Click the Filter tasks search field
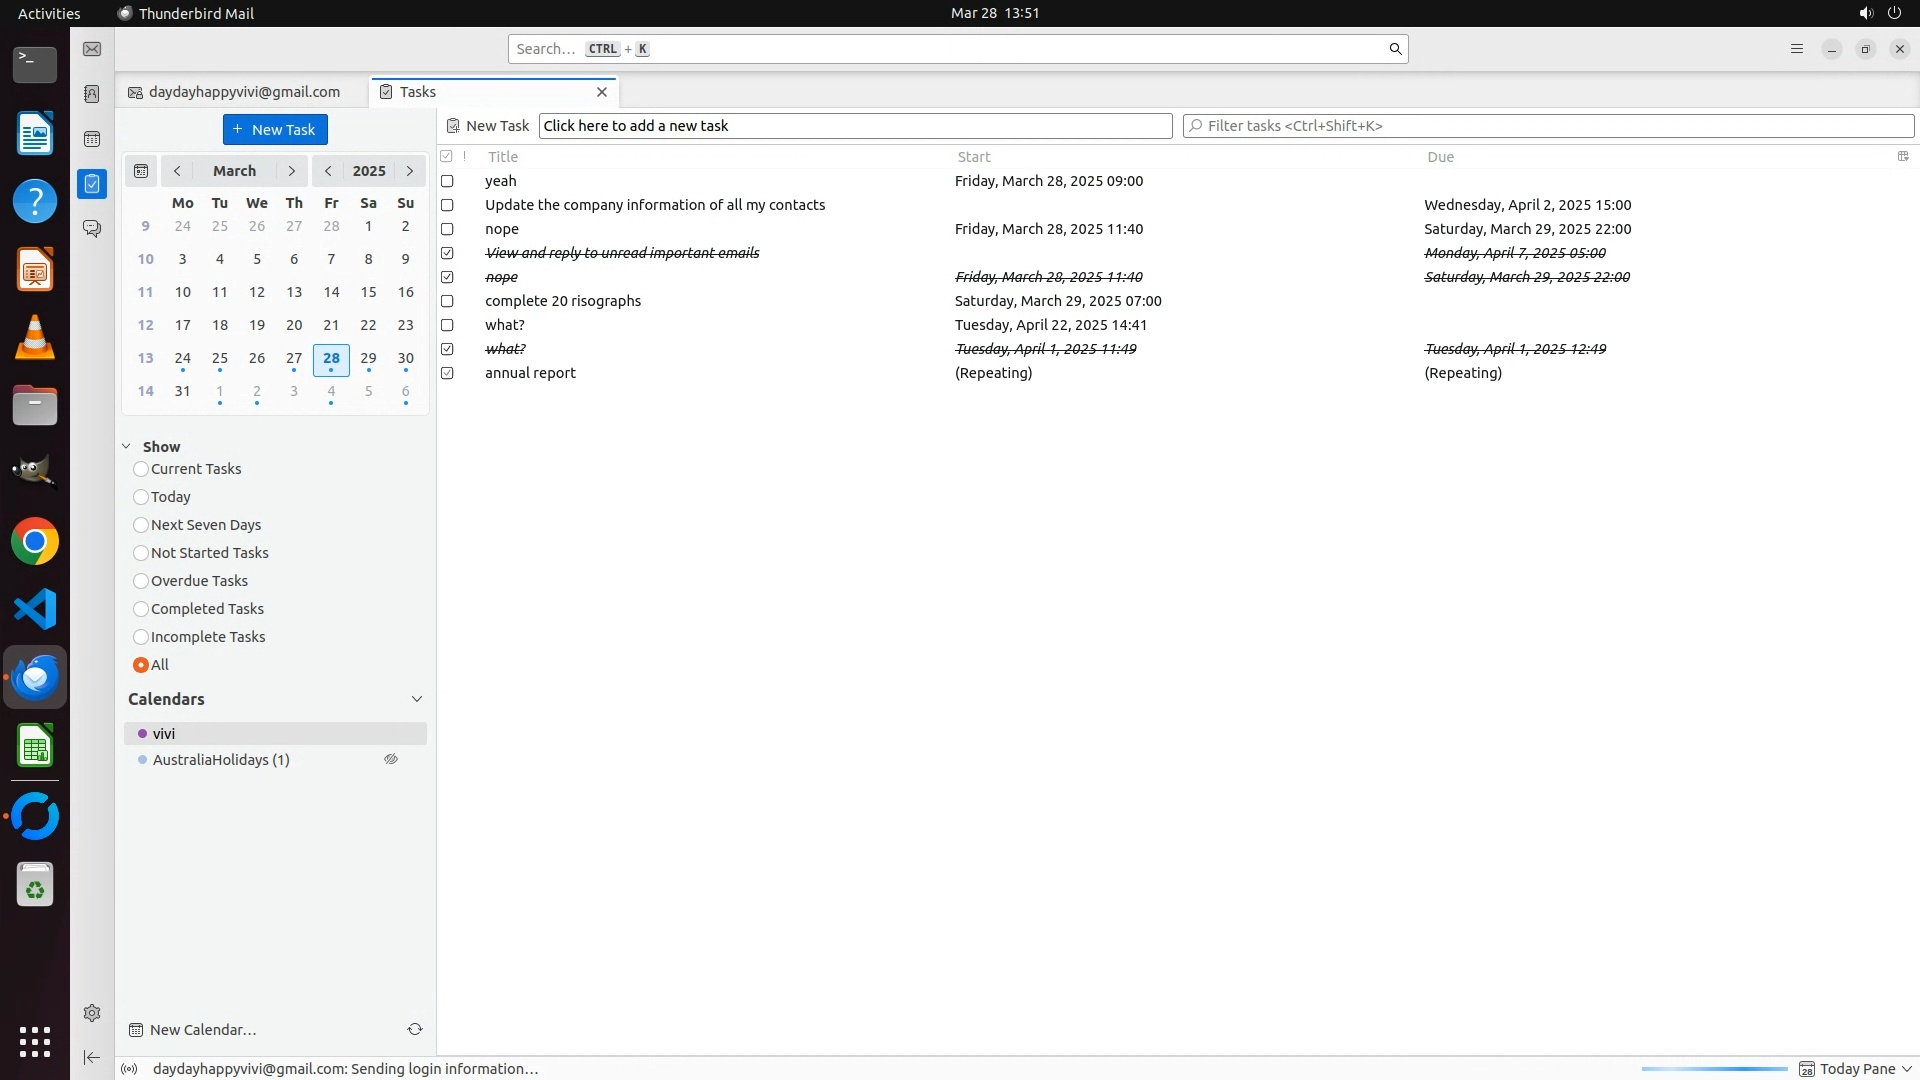Screen dimensions: 1920x1080 pyautogui.click(x=1548, y=126)
